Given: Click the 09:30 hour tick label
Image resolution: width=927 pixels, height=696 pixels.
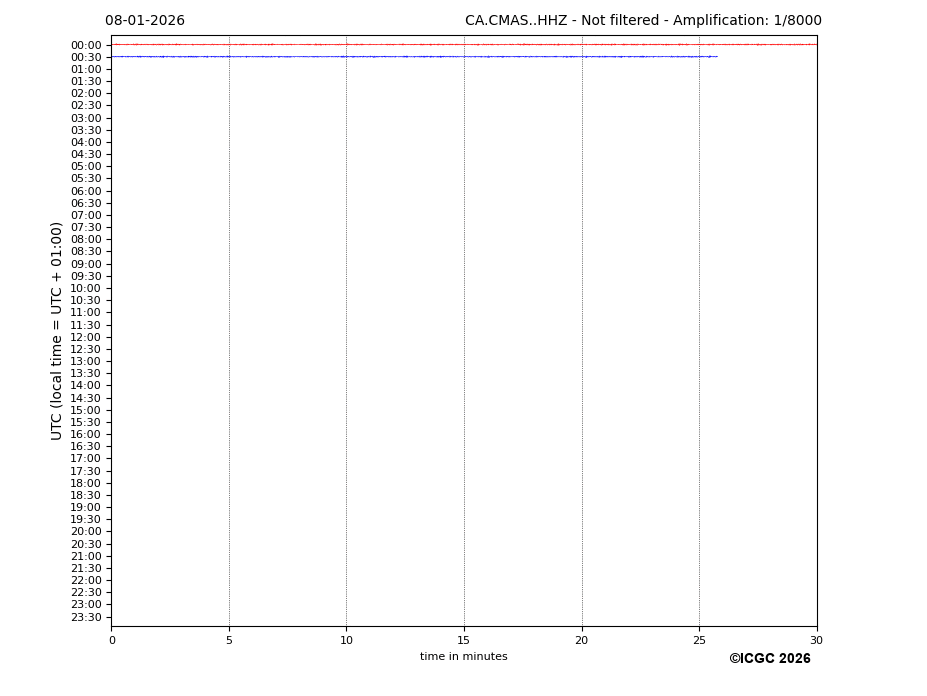Looking at the screenshot, I should click(85, 276).
